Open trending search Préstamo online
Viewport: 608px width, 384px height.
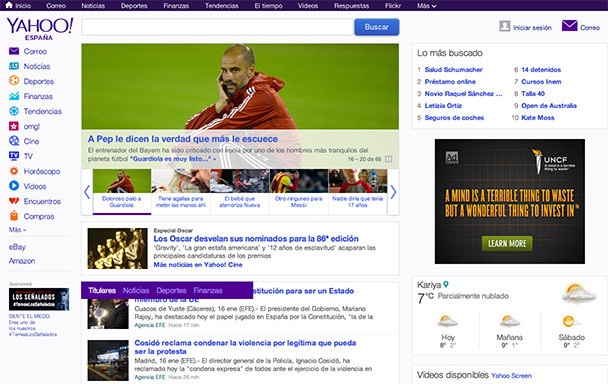[x=450, y=82]
